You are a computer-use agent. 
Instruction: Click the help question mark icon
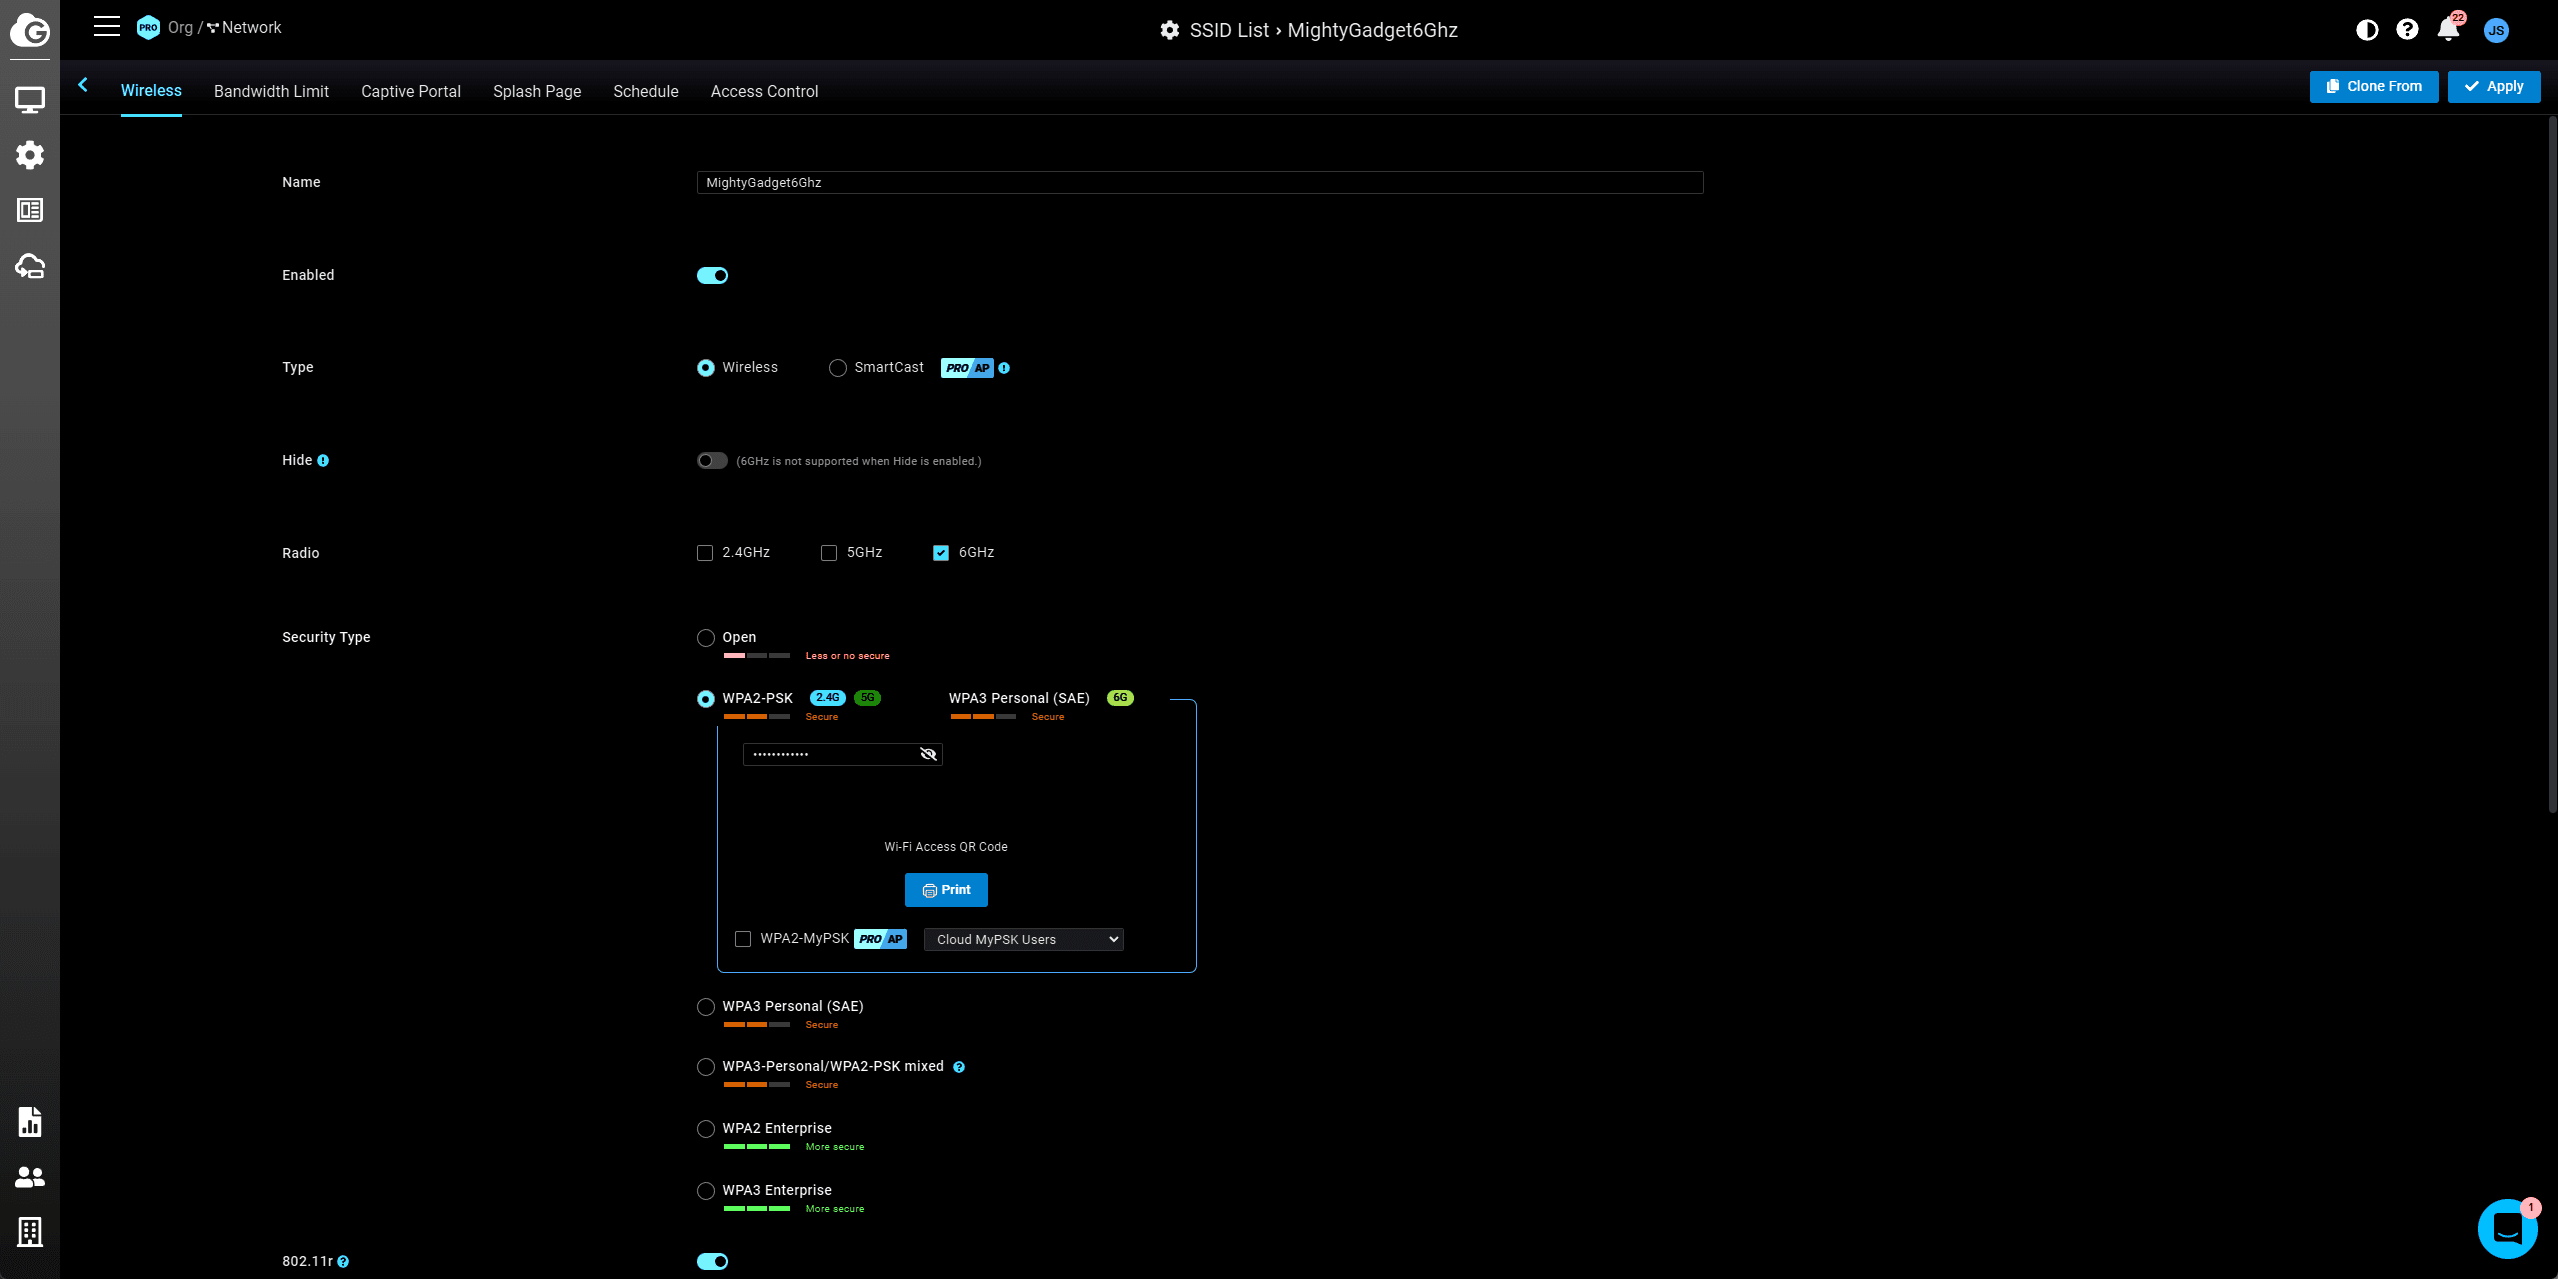coord(2407,30)
